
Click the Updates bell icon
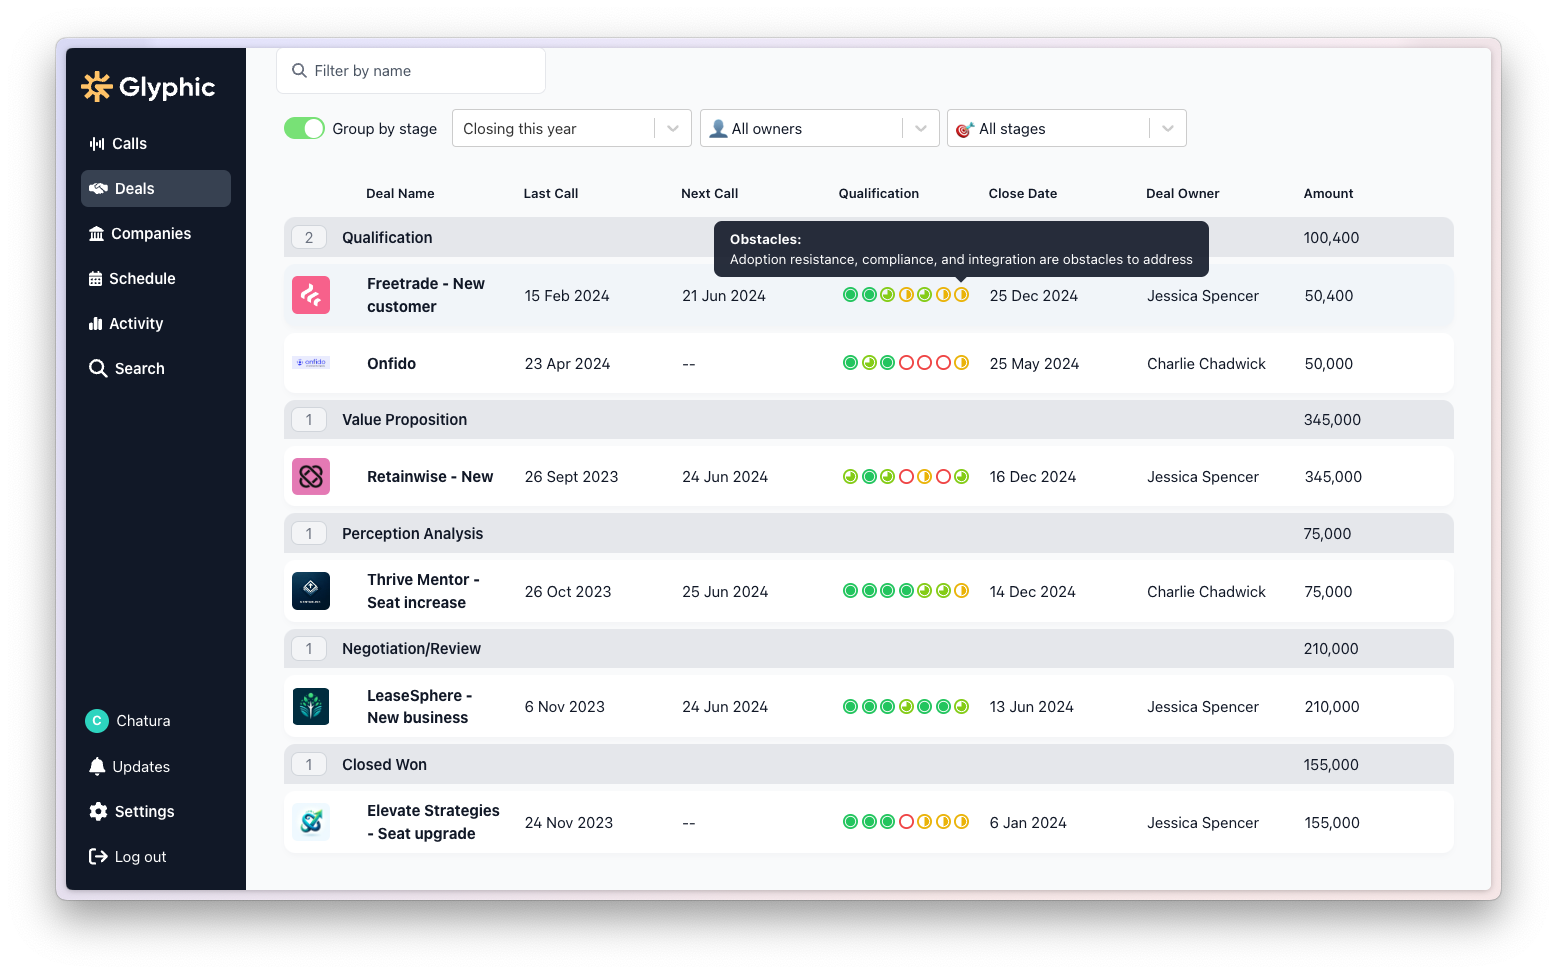pyautogui.click(x=97, y=767)
